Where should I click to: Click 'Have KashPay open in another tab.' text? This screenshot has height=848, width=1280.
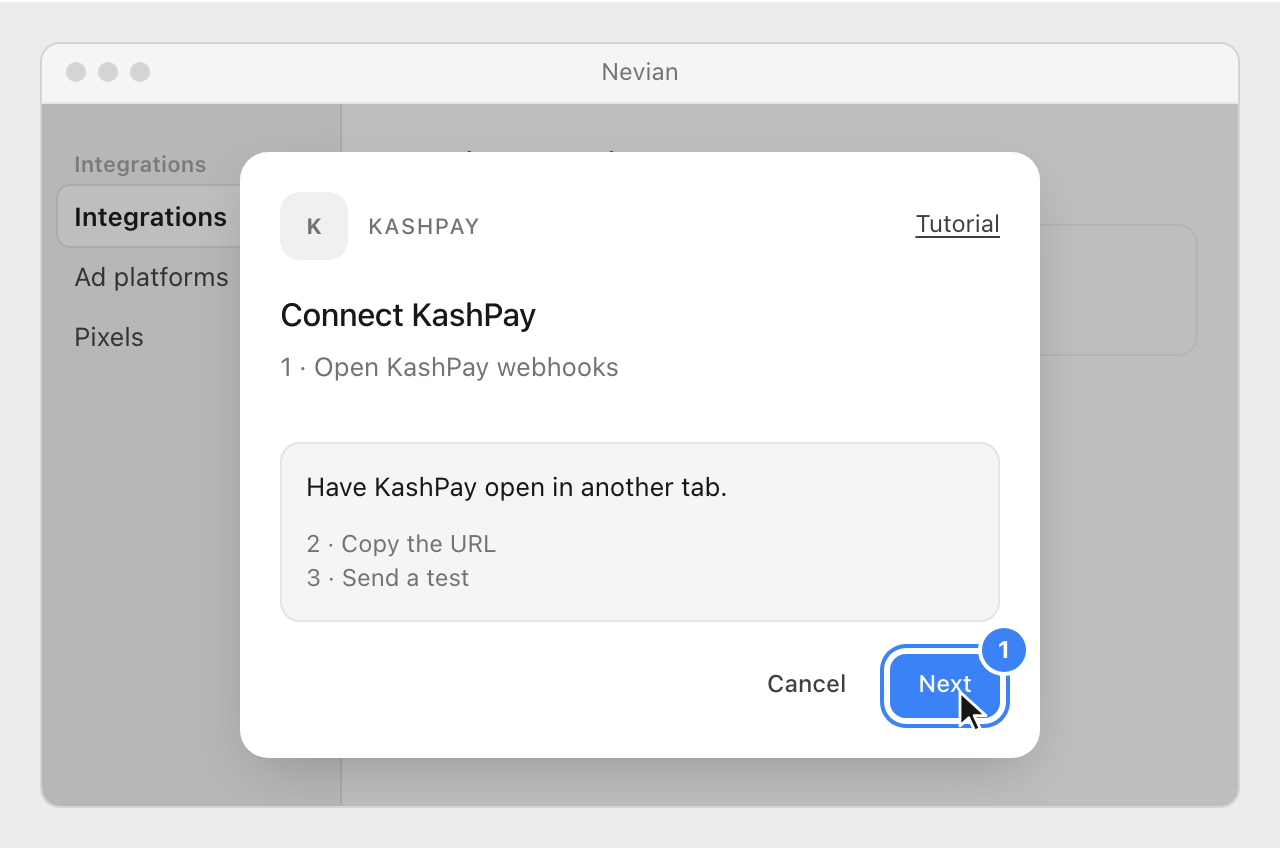tap(516, 488)
